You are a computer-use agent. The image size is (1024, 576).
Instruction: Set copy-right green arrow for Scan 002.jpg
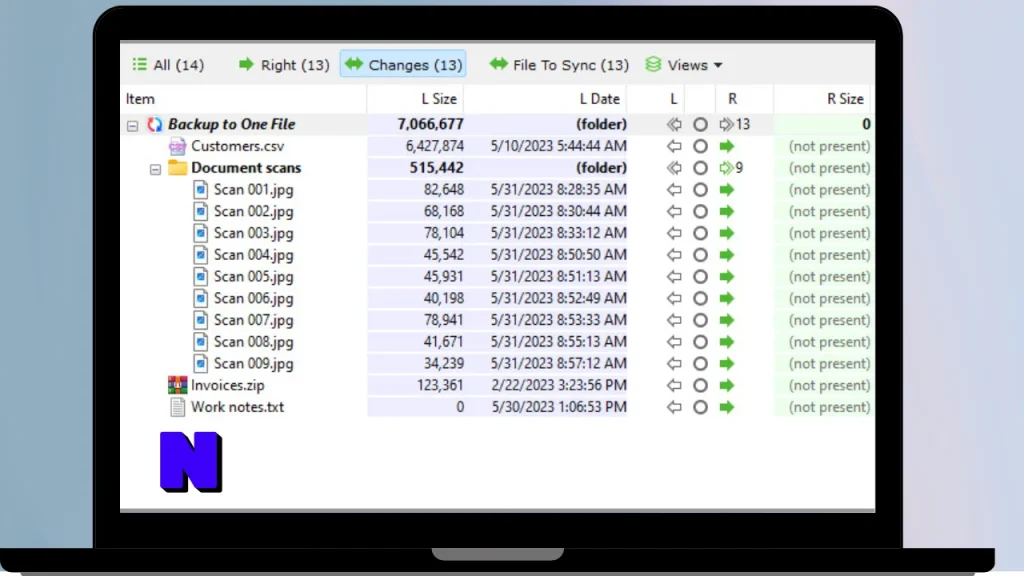click(726, 212)
